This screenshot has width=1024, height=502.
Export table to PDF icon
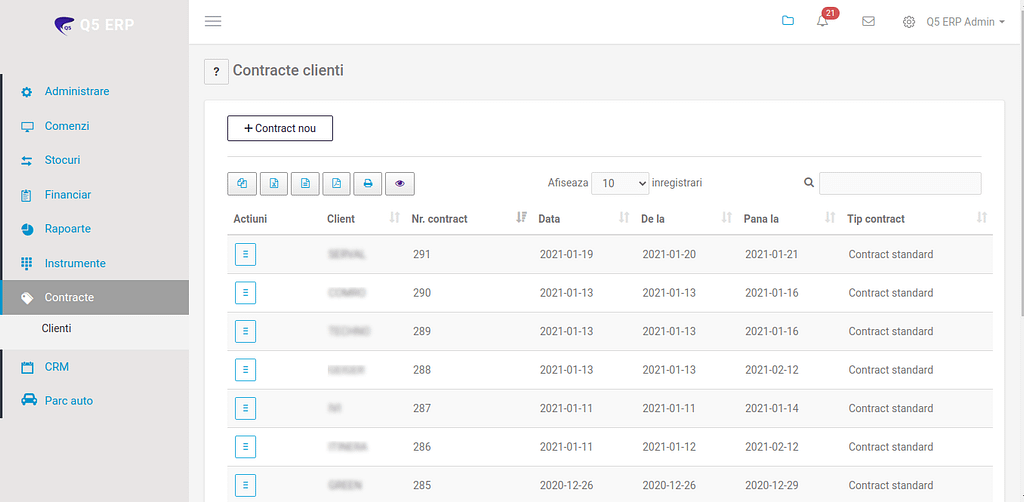click(x=336, y=184)
